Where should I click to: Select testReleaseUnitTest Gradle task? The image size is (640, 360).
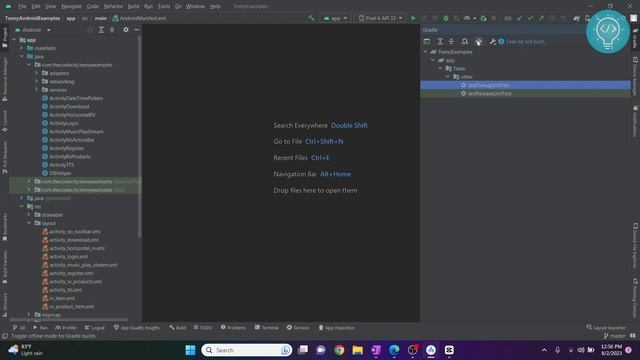point(489,93)
